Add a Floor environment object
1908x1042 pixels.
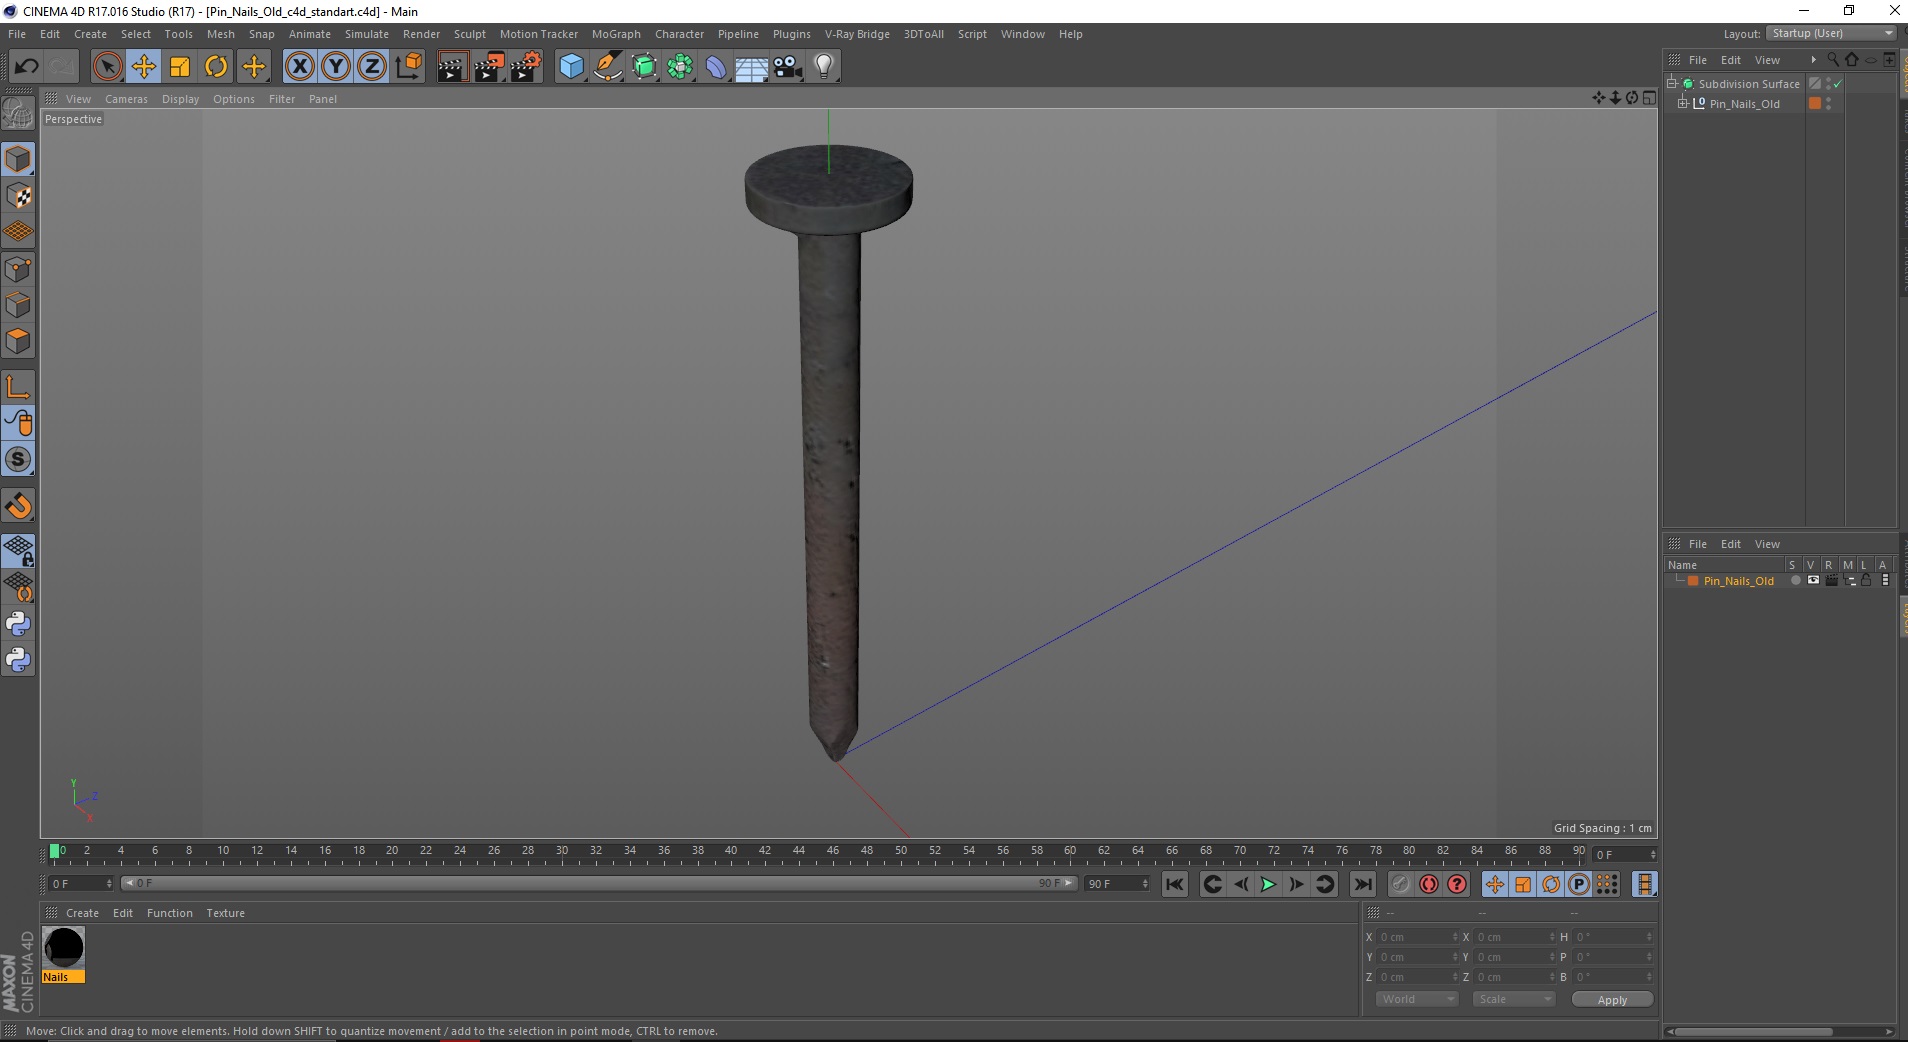point(752,67)
